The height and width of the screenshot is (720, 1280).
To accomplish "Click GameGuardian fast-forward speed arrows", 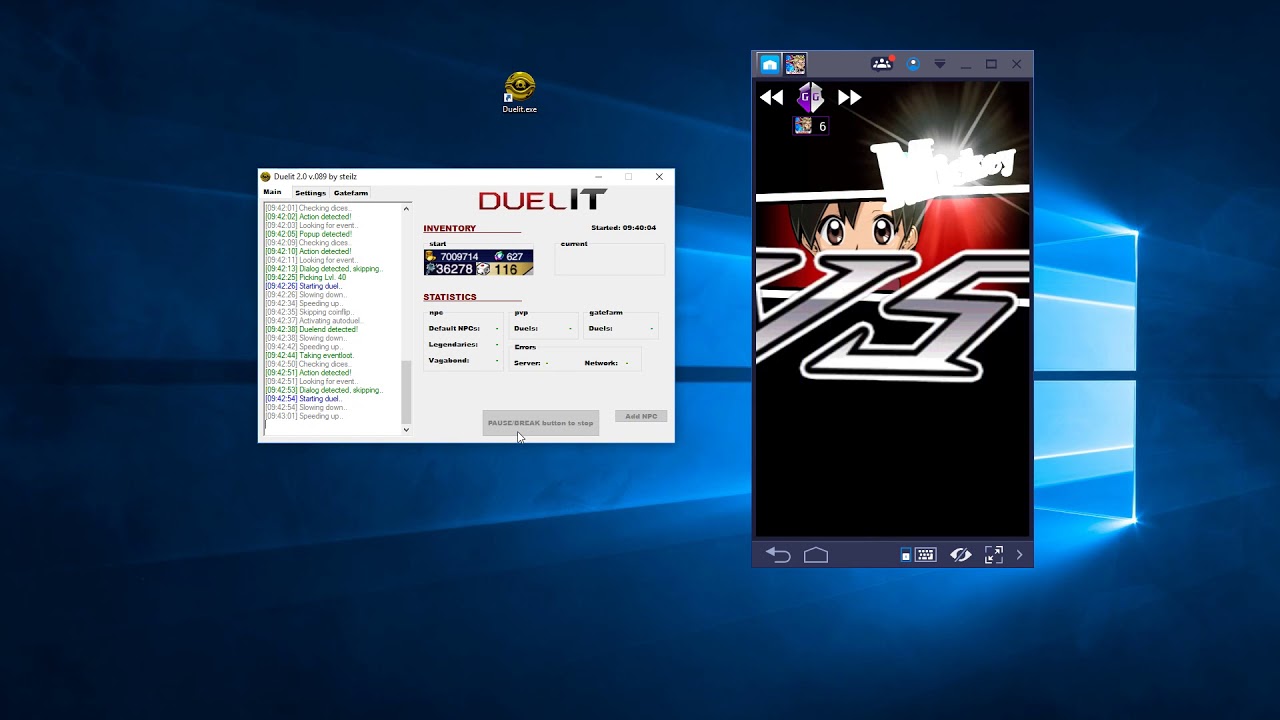I will pos(849,97).
